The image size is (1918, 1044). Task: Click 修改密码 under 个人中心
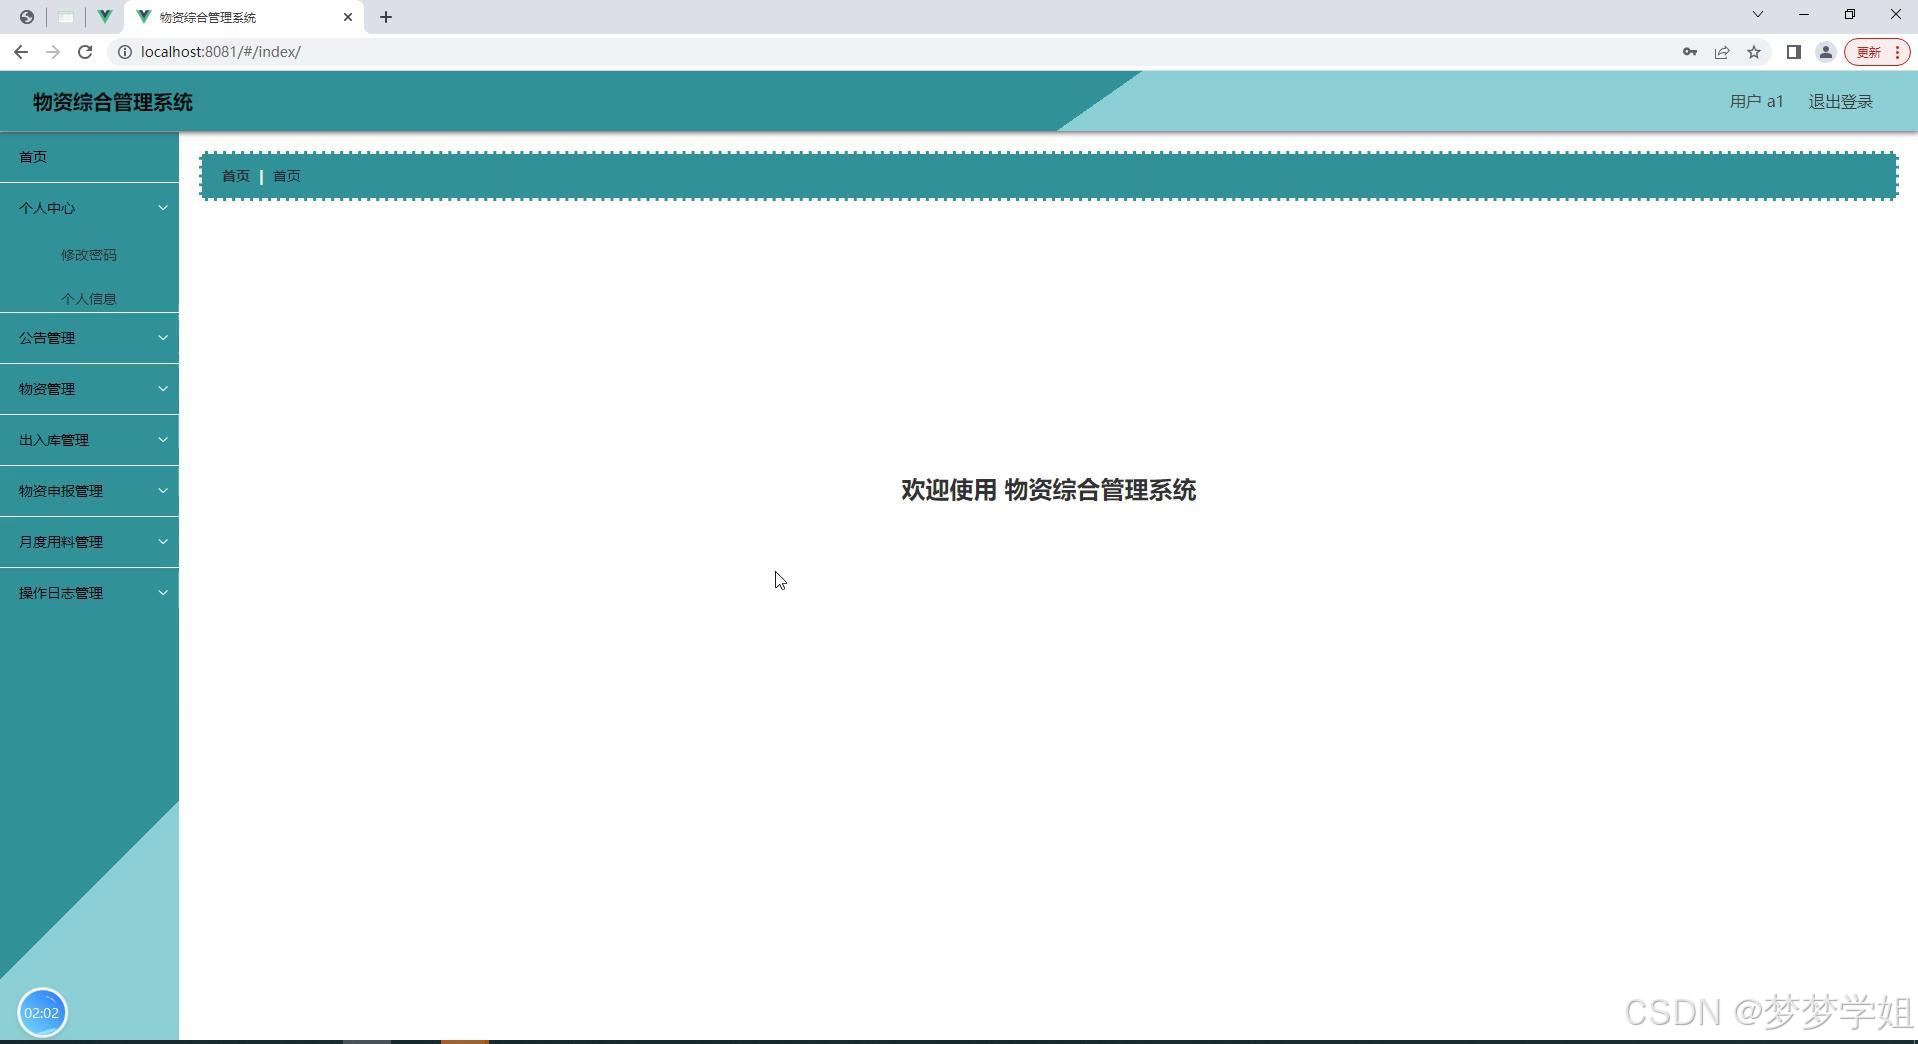point(88,254)
